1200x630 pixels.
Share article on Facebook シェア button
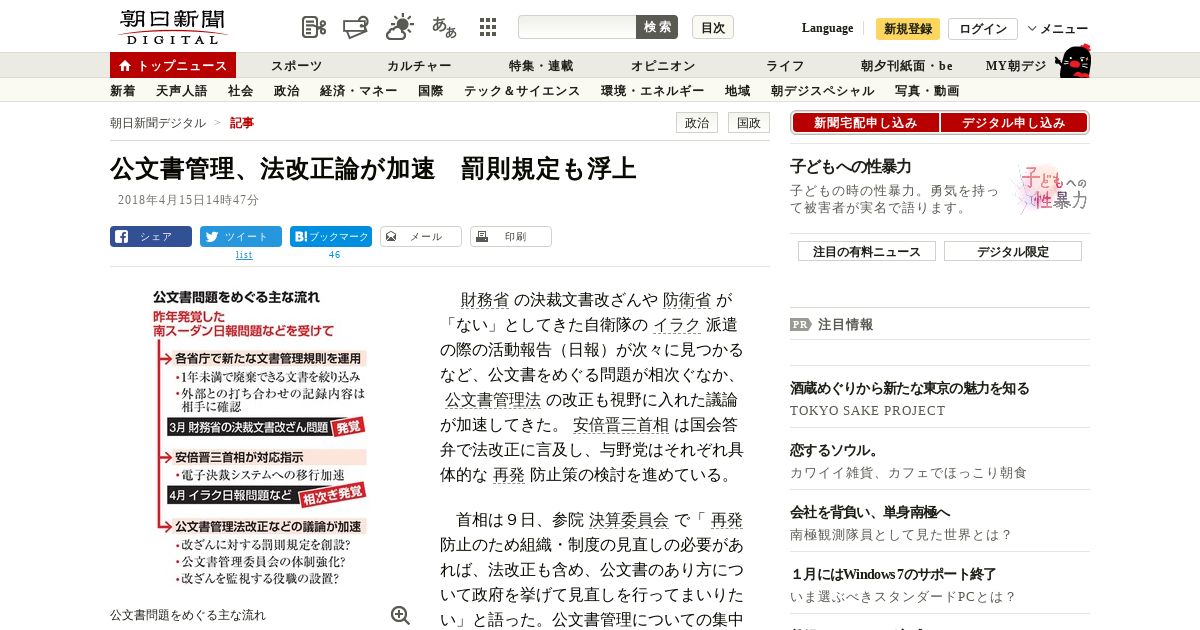(151, 237)
